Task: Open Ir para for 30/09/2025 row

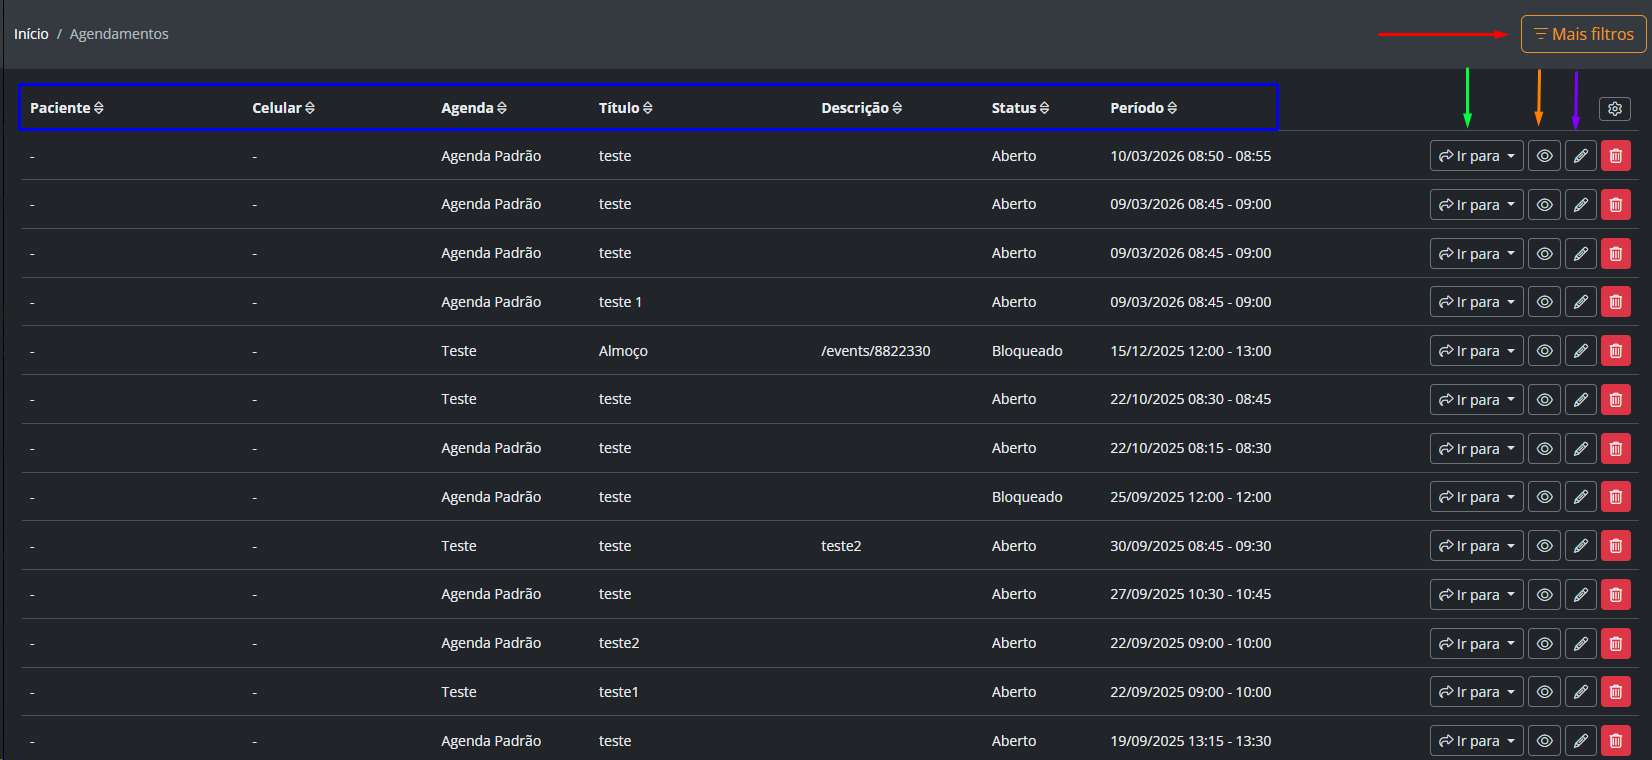Action: click(1476, 546)
